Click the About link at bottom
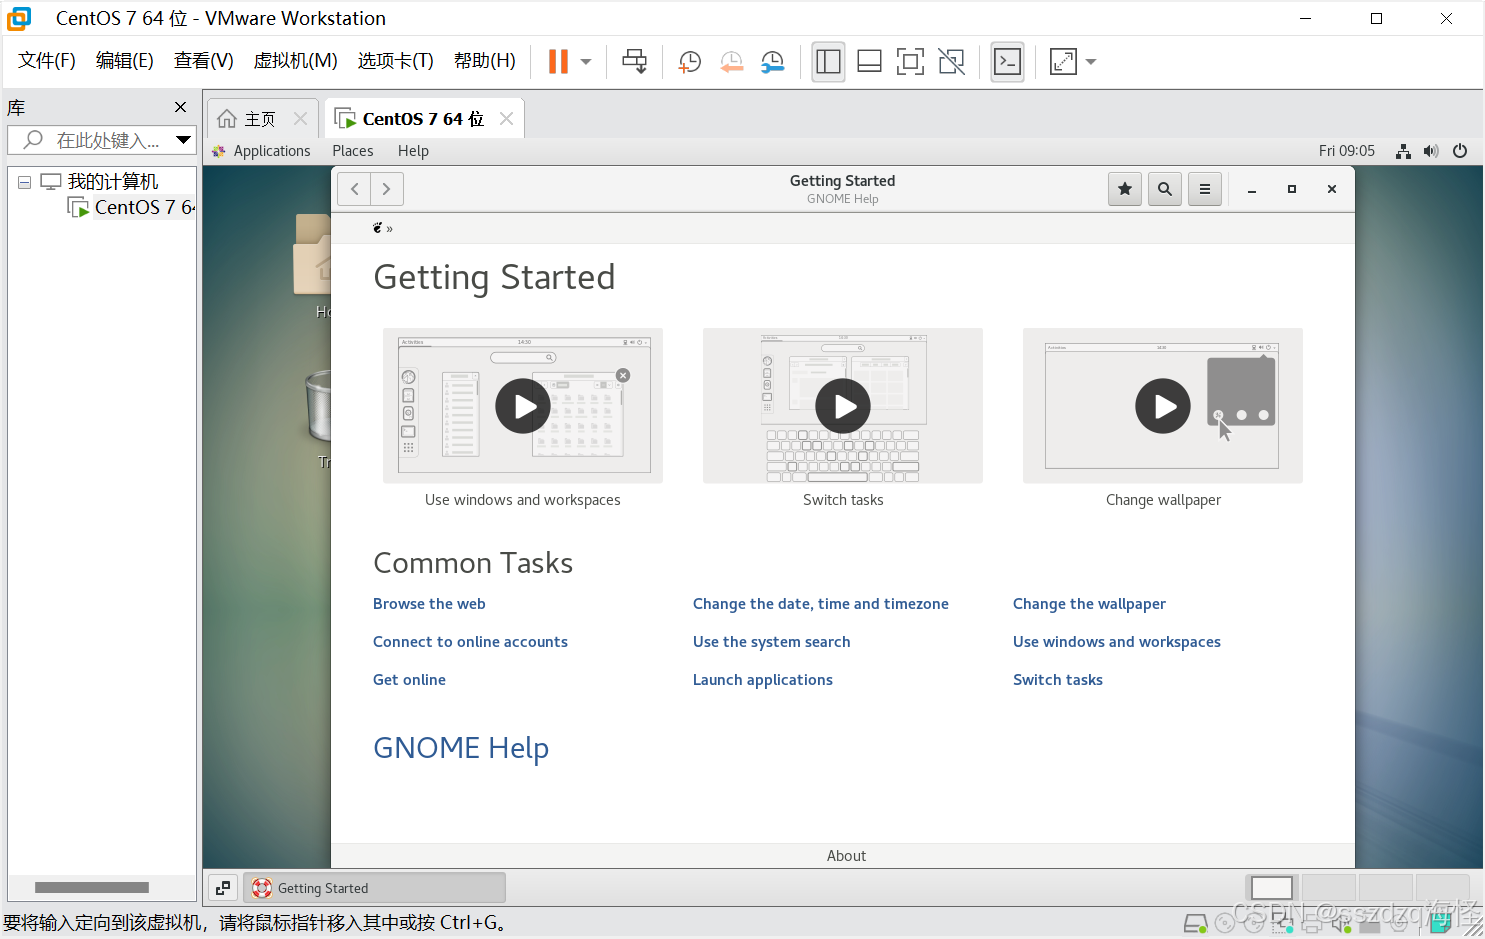 [x=846, y=856]
